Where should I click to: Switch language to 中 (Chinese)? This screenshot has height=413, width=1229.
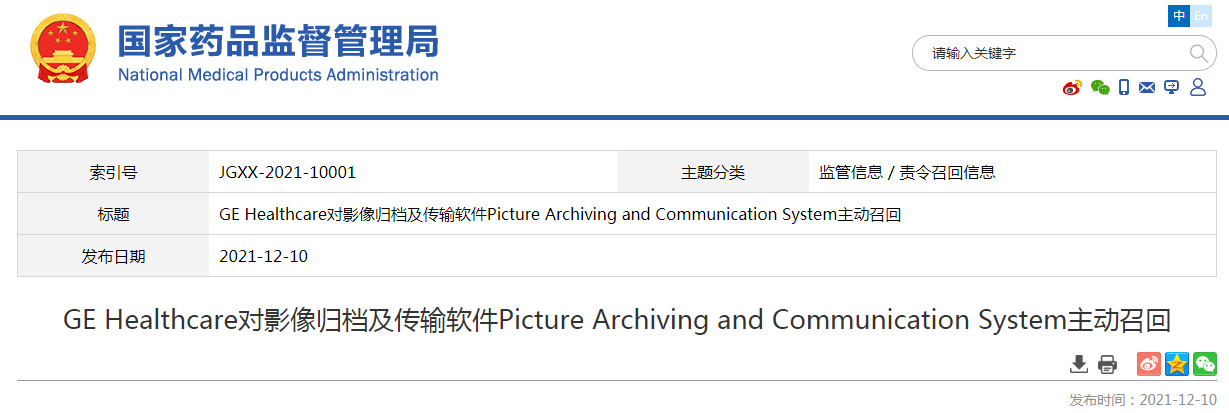[1179, 16]
